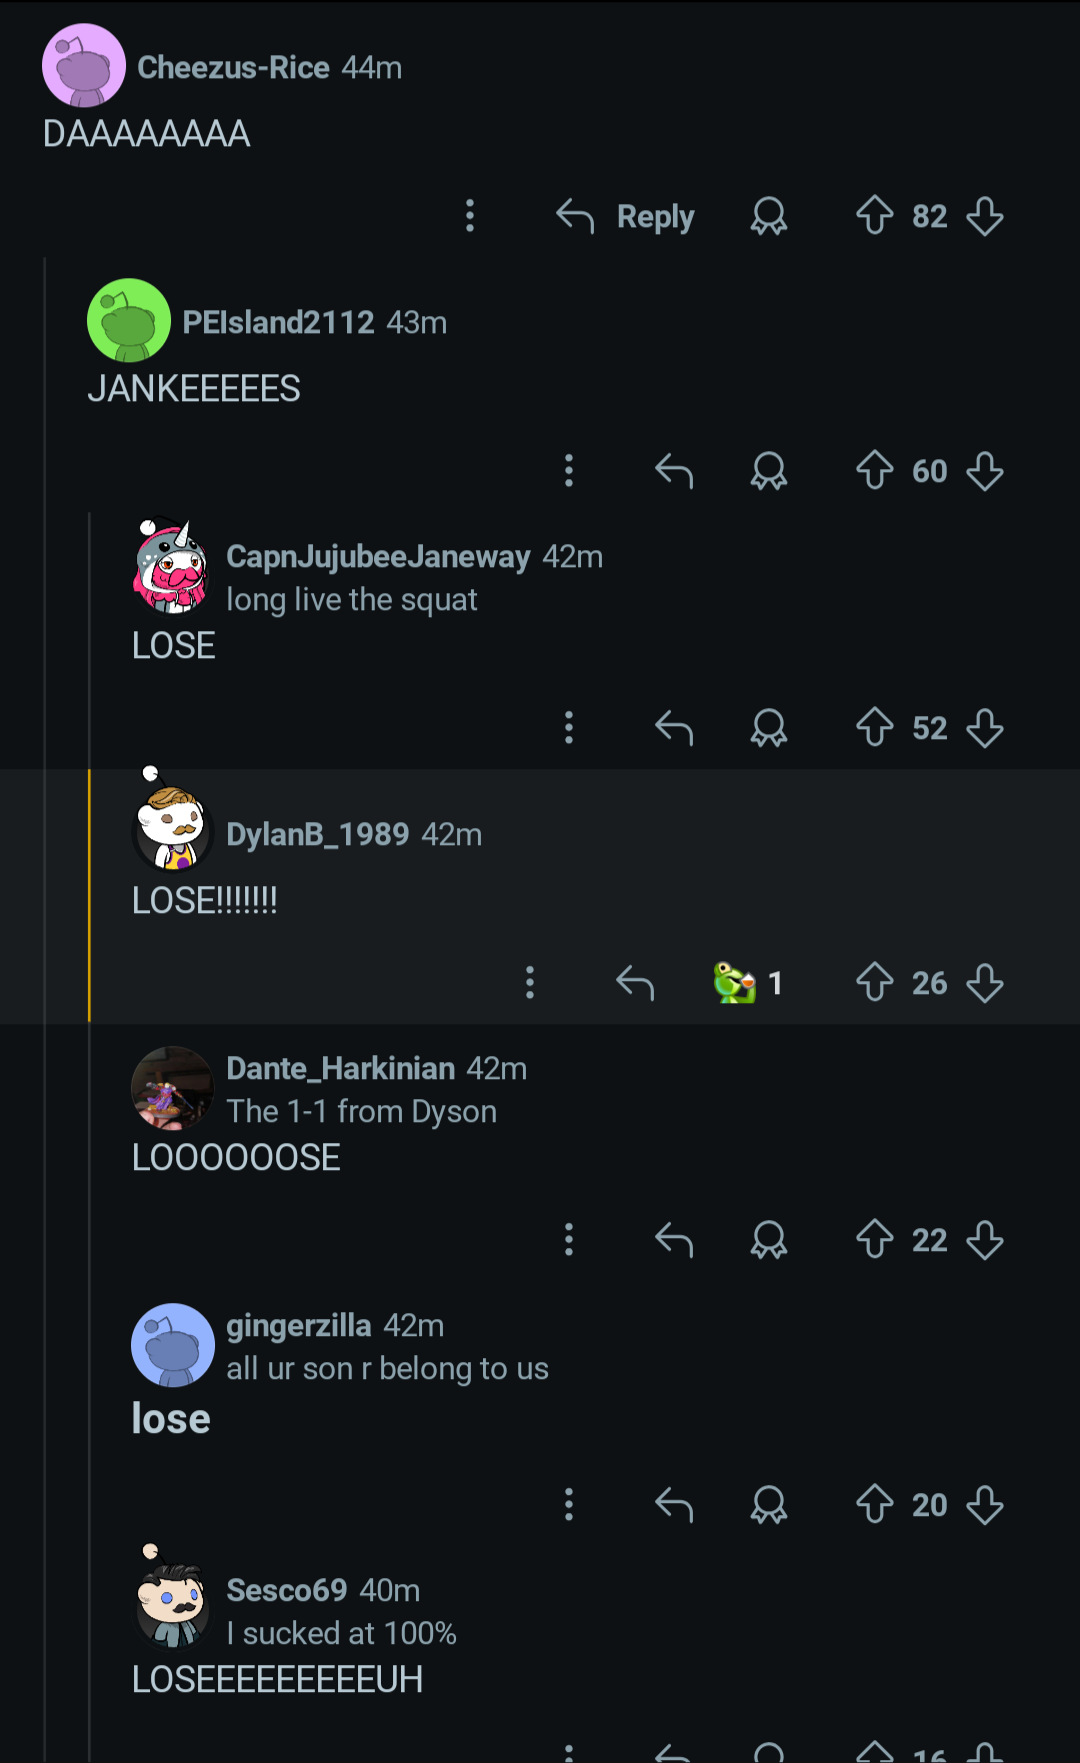The height and width of the screenshot is (1763, 1080).
Task: Give award to Cheezus-Rice's comment
Action: coord(769,216)
